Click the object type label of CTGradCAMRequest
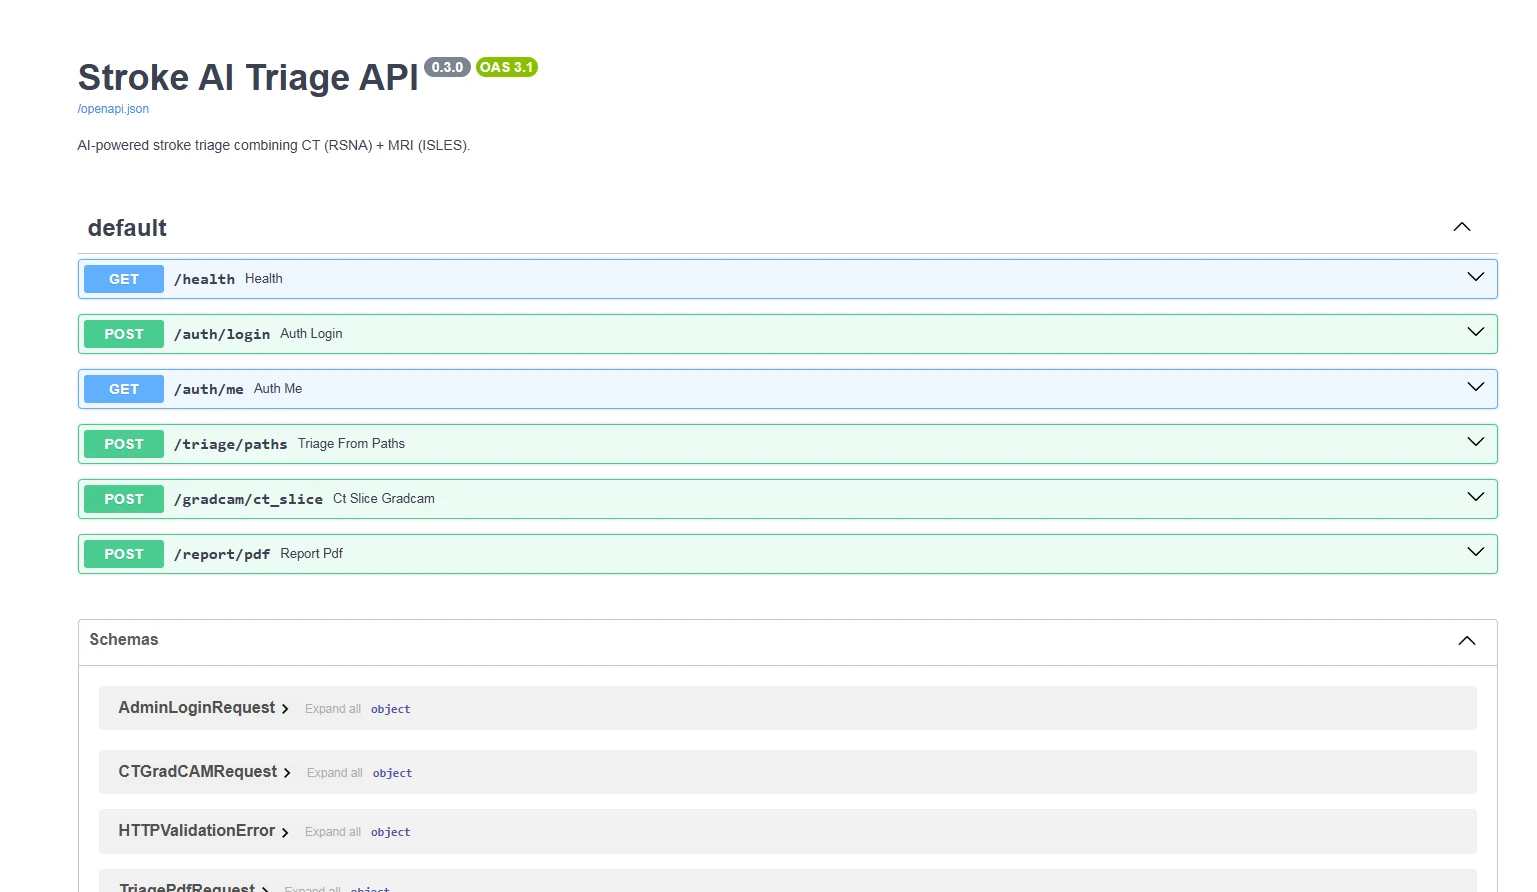Viewport: 1537px width, 892px height. tap(393, 773)
